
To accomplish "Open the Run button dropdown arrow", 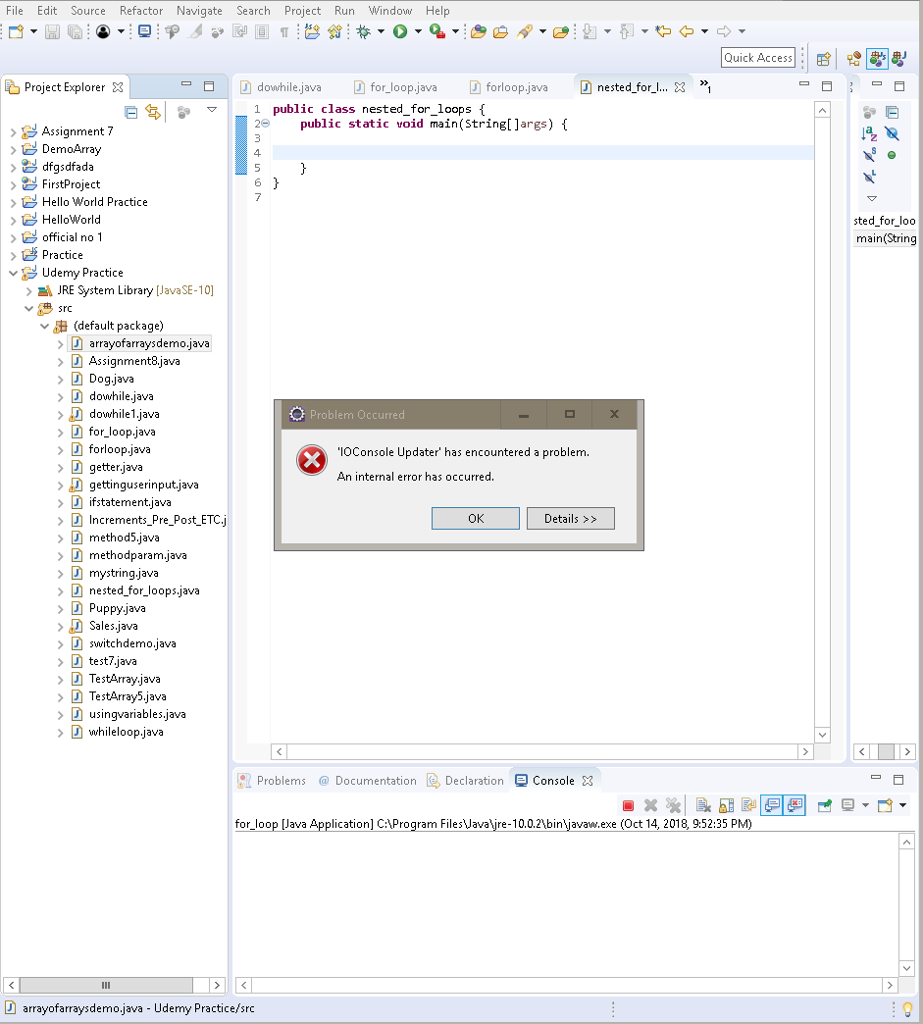I will click(x=418, y=31).
